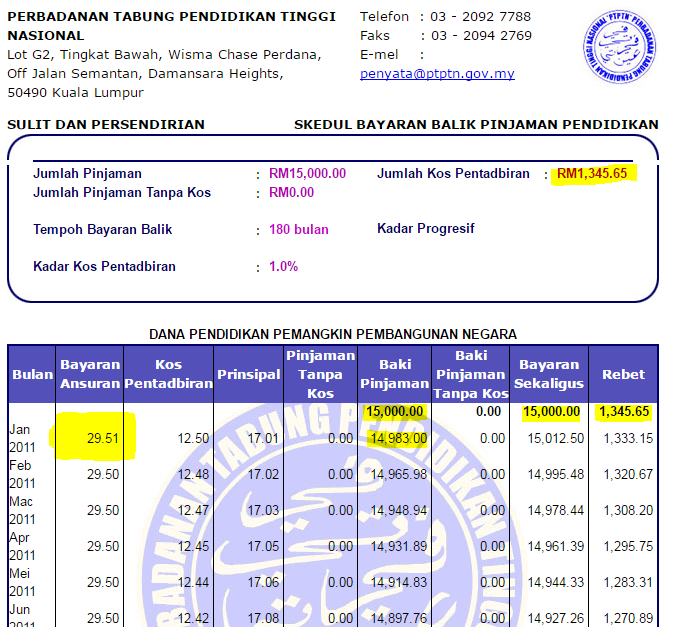The width and height of the screenshot is (676, 627).
Task: Click the PERBADANAN TABUNG PENDIDIKAN TINGGI NASIONAL name
Action: 171,26
